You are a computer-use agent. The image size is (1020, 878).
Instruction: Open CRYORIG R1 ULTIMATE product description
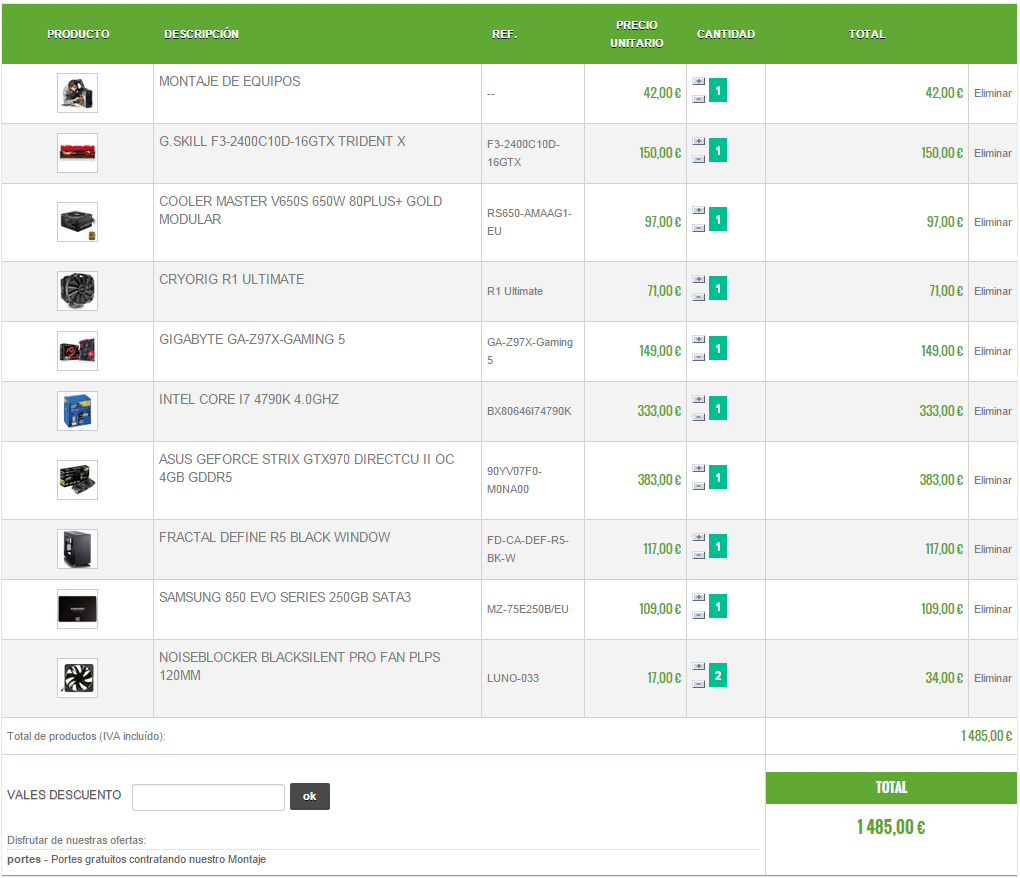(232, 279)
